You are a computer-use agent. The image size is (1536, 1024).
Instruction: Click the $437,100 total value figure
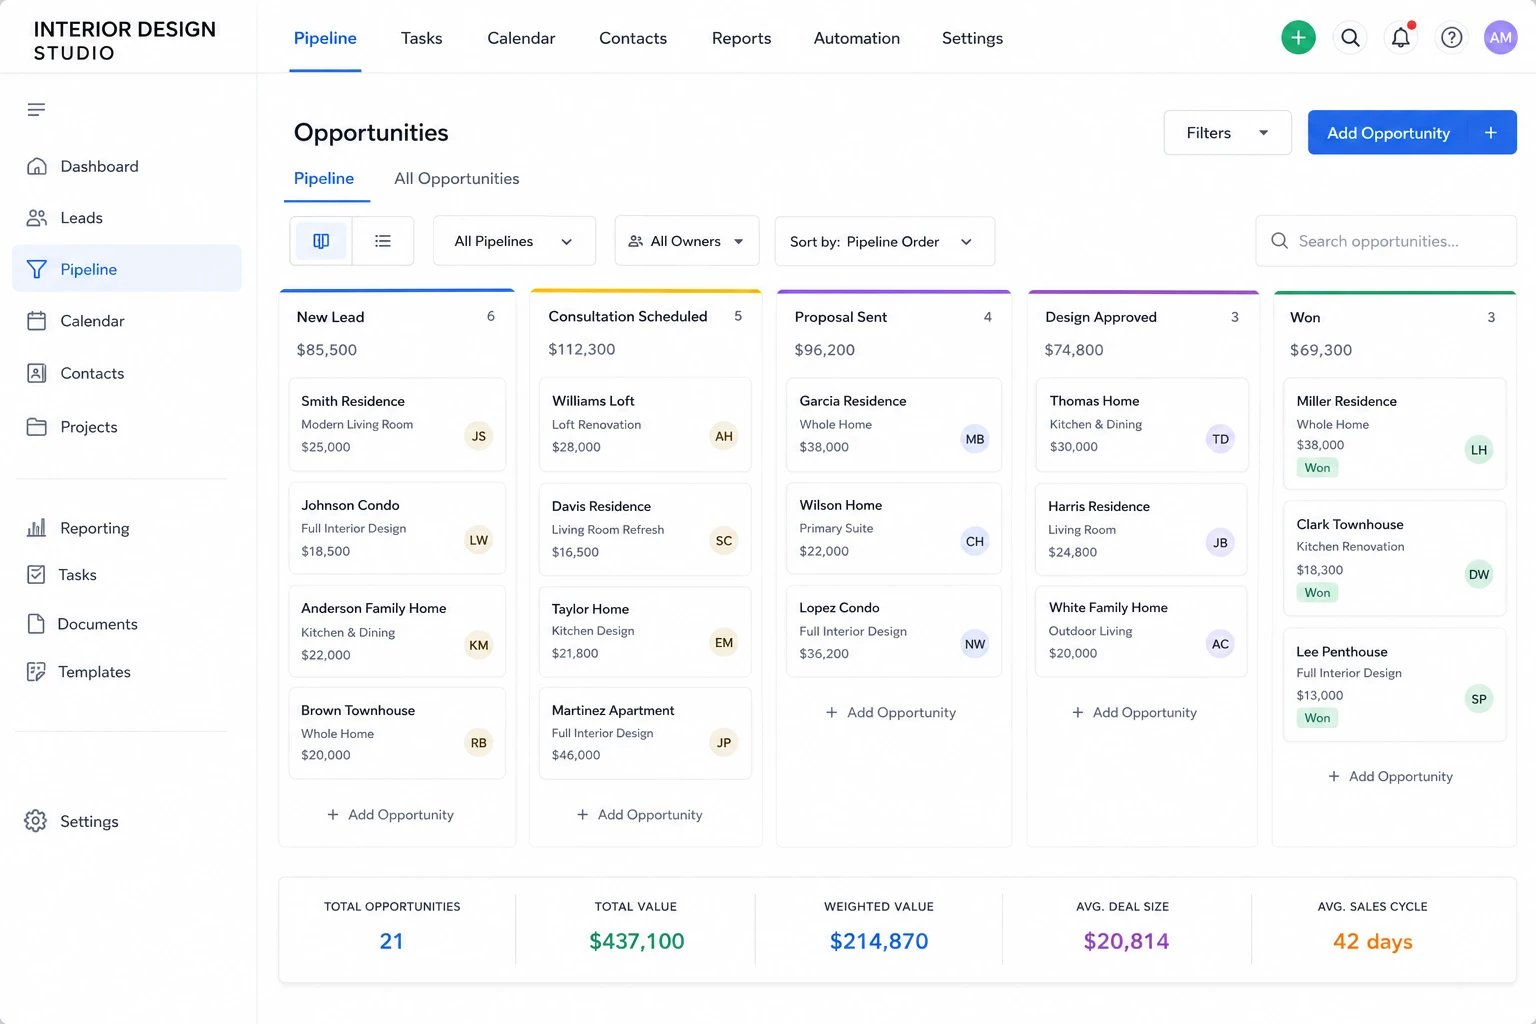point(637,941)
